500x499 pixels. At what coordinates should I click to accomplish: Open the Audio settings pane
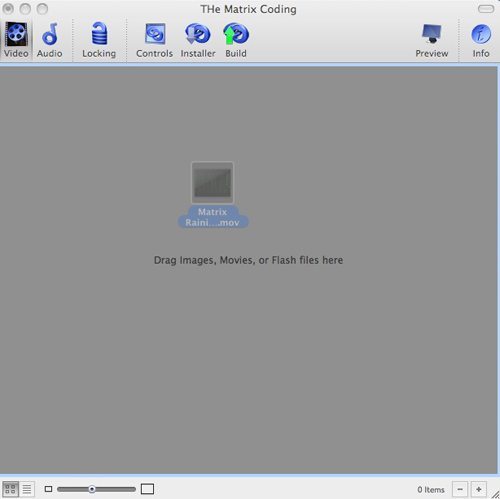(x=50, y=40)
